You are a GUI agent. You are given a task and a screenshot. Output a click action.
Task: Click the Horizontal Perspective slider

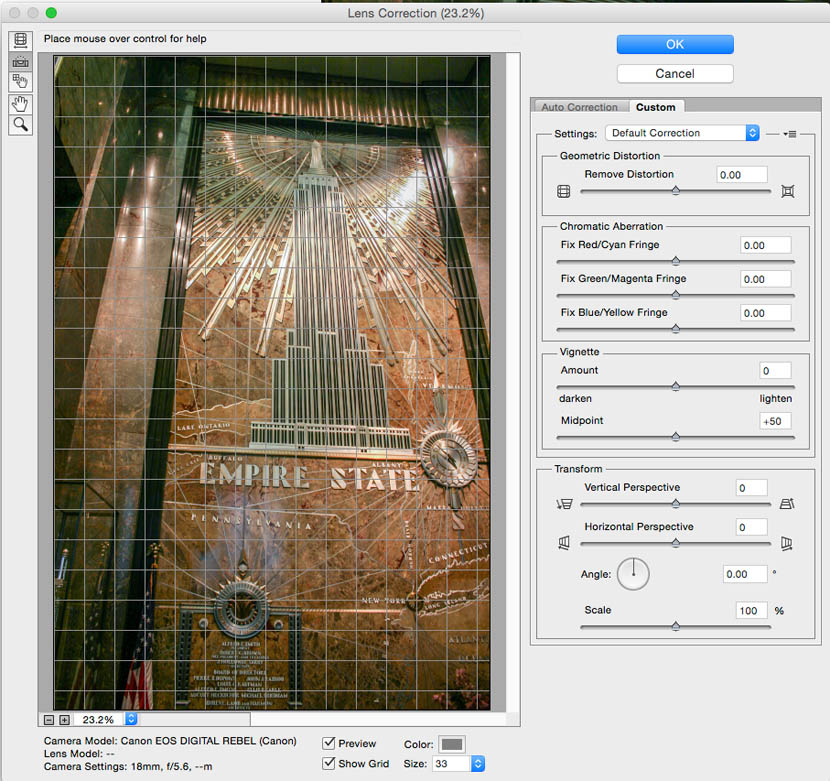675,543
